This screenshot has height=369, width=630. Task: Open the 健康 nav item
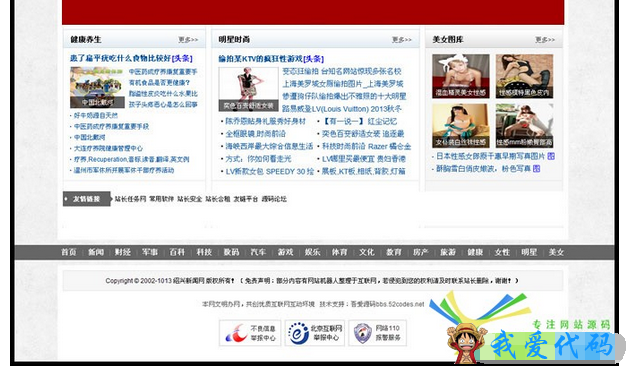(475, 252)
